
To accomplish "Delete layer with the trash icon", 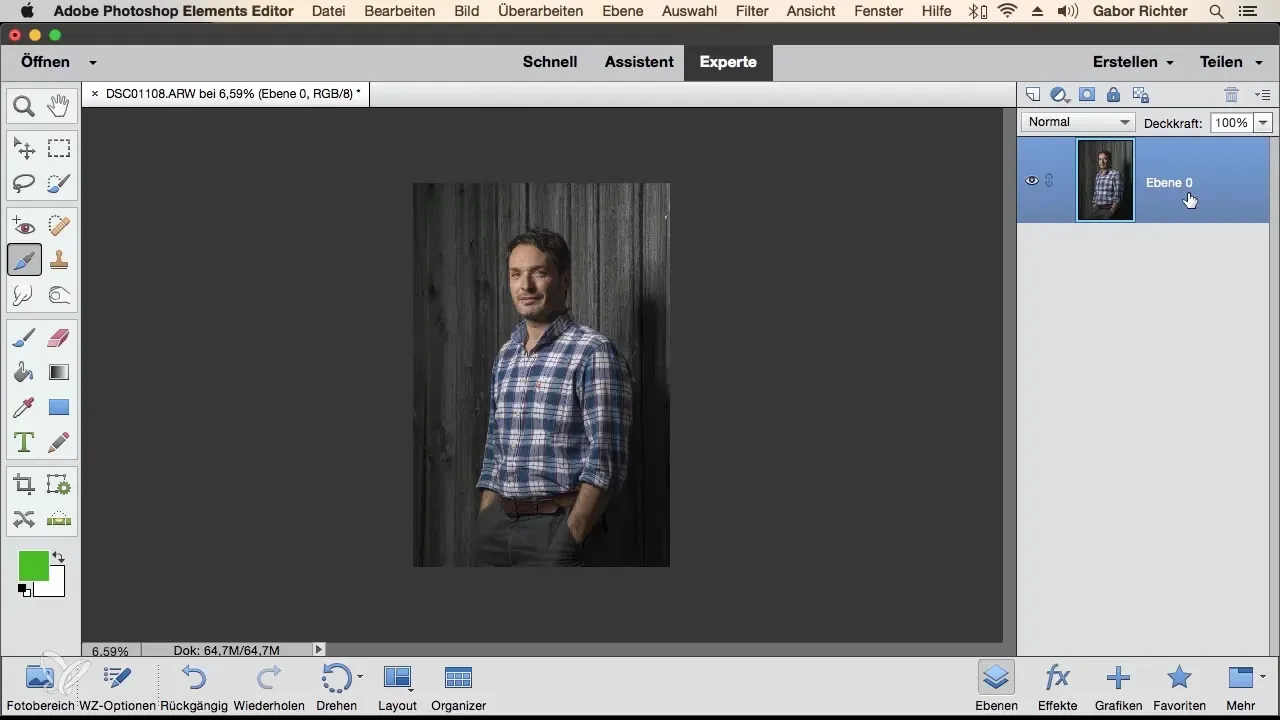I will (x=1232, y=95).
